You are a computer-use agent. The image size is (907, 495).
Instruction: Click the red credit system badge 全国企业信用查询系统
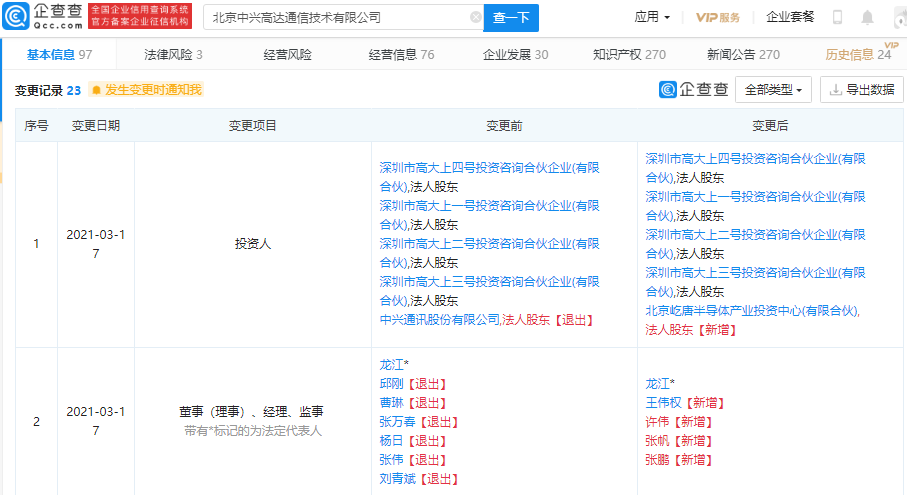click(x=140, y=16)
